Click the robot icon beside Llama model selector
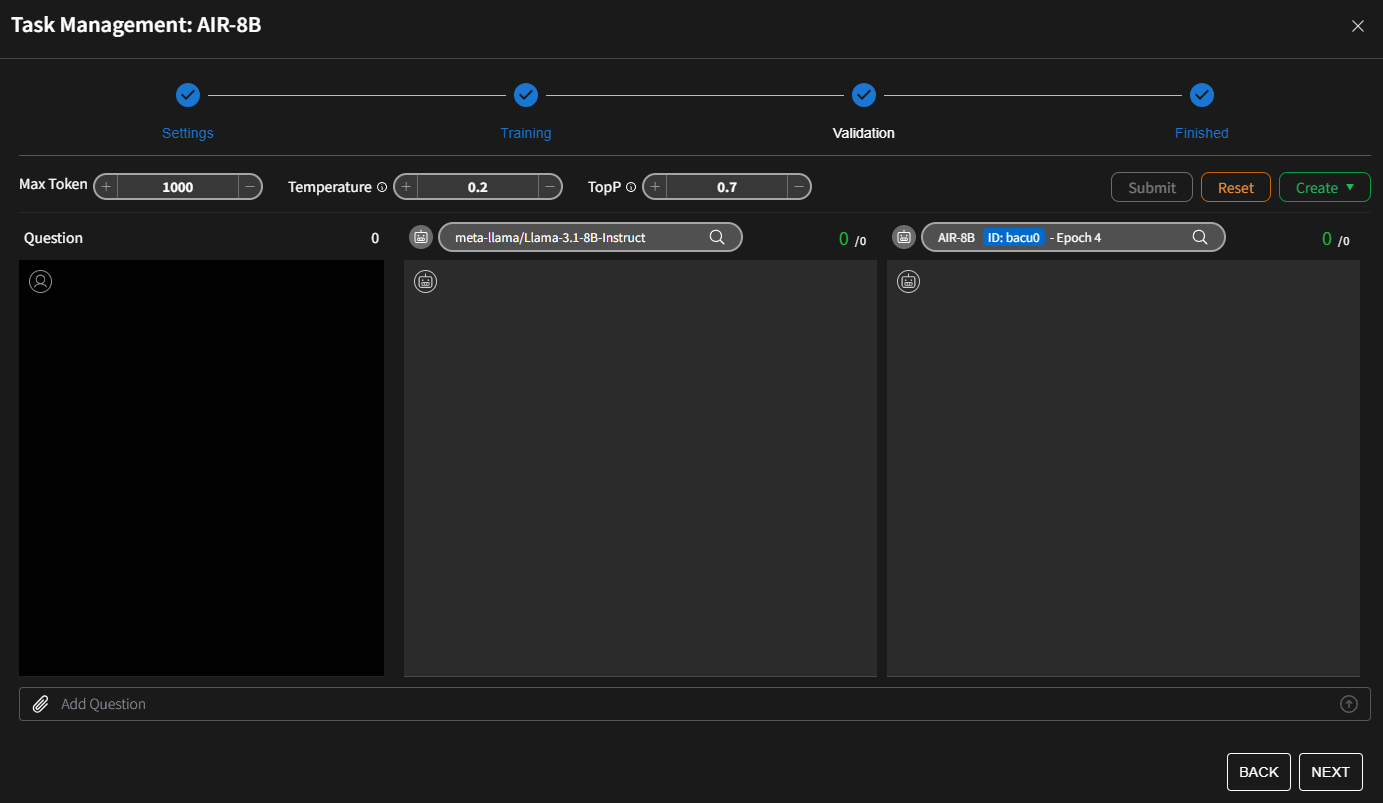Viewport: 1383px width, 803px height. coord(421,237)
